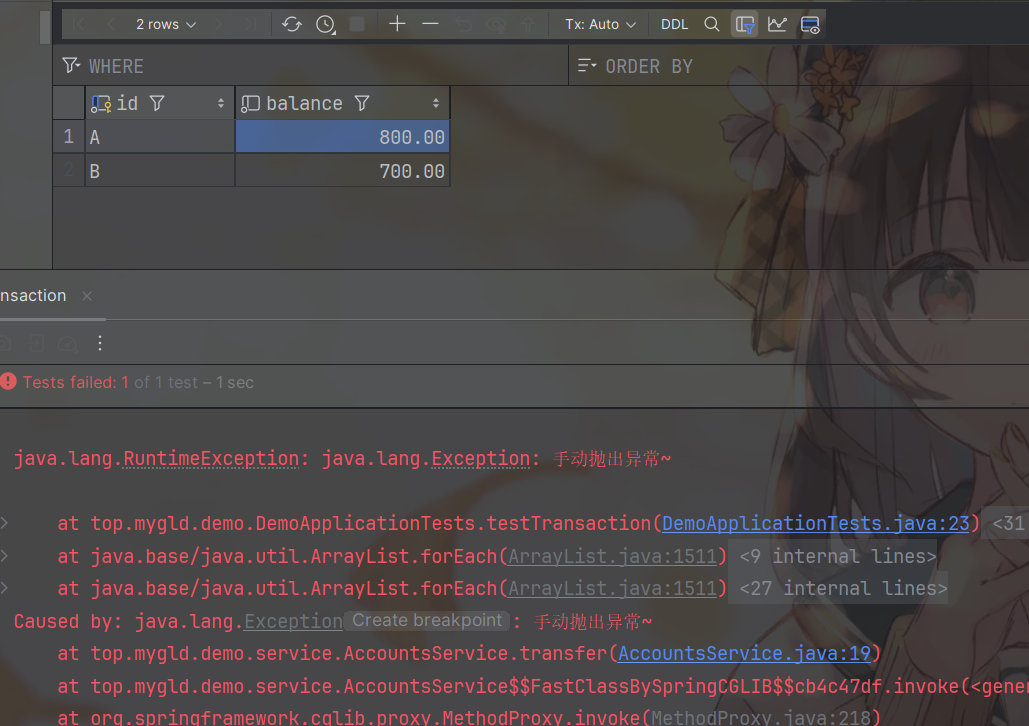Expand the 9 internal lines fold
1029x726 pixels.
[x=837, y=556]
